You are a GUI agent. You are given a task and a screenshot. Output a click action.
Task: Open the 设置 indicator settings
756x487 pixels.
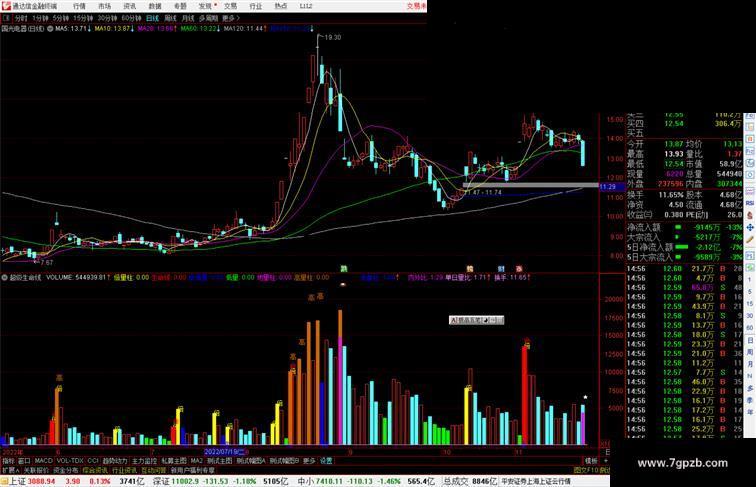326,461
